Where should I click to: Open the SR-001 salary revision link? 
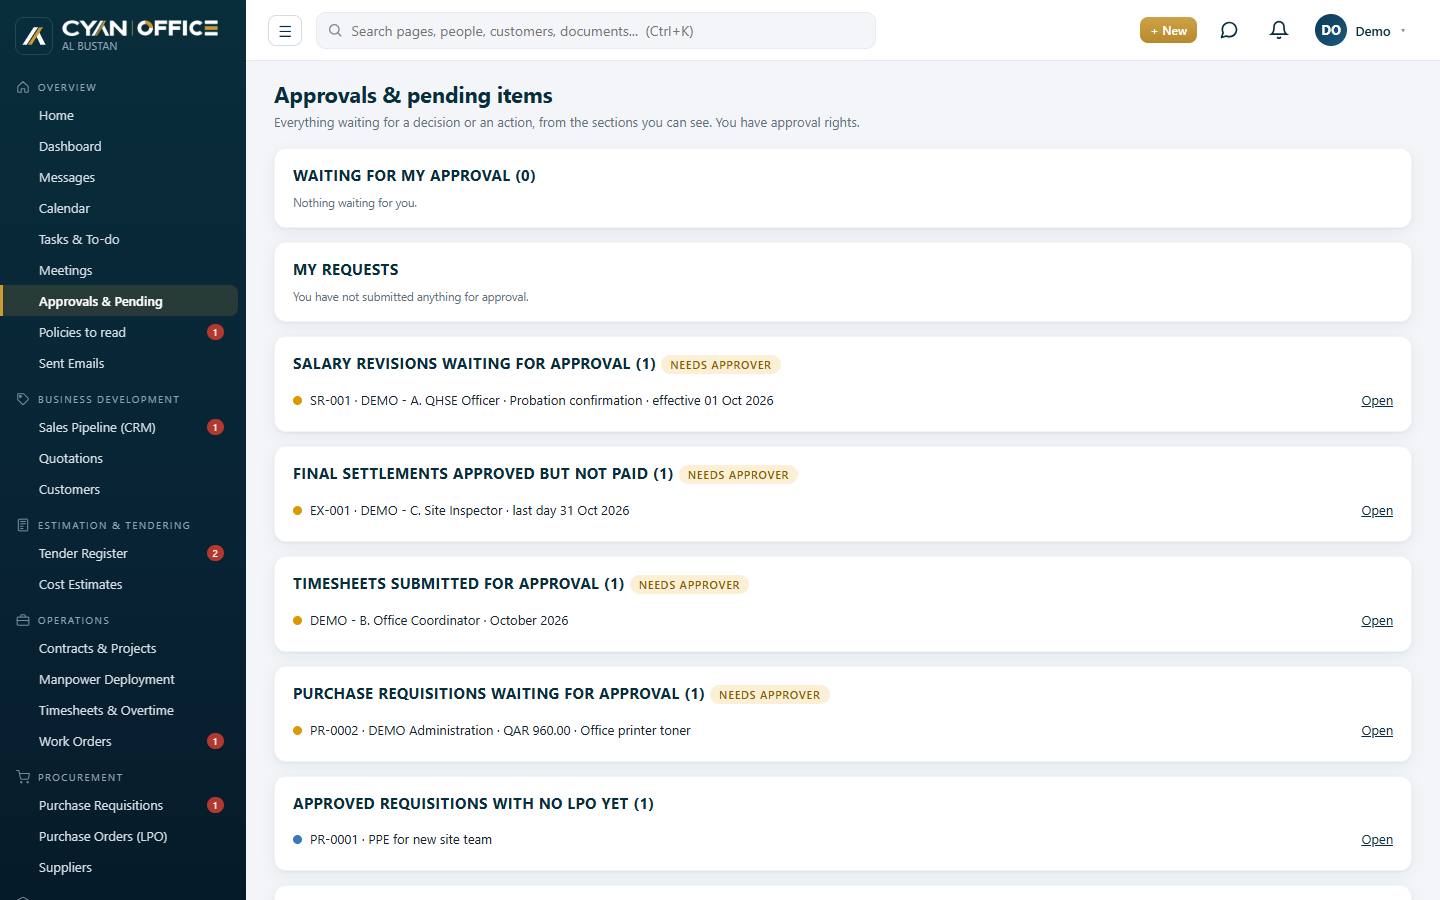[x=1377, y=400]
